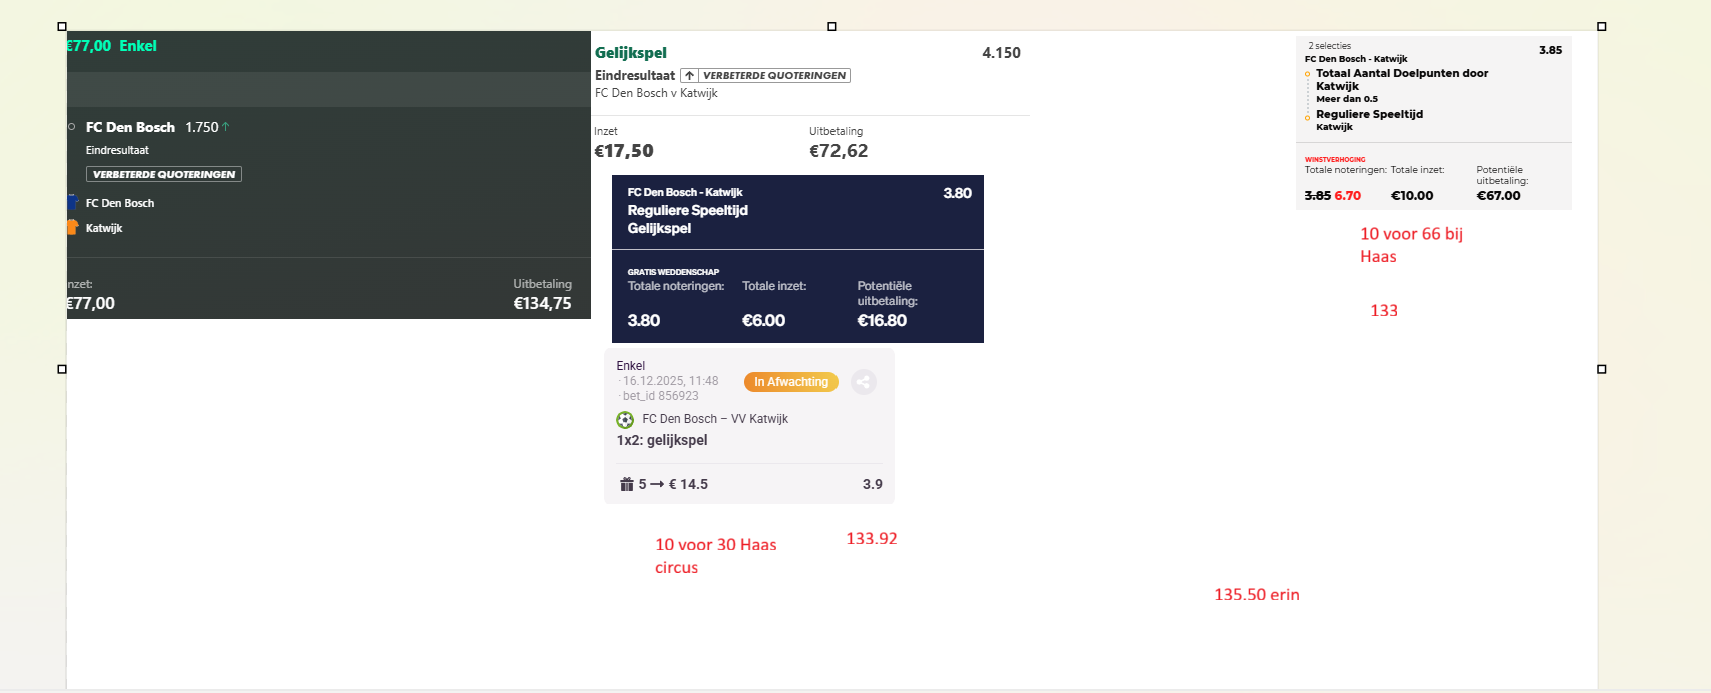Click the text FC Den Bosch v Katwijk
The height and width of the screenshot is (693, 1711).
[x=656, y=93]
